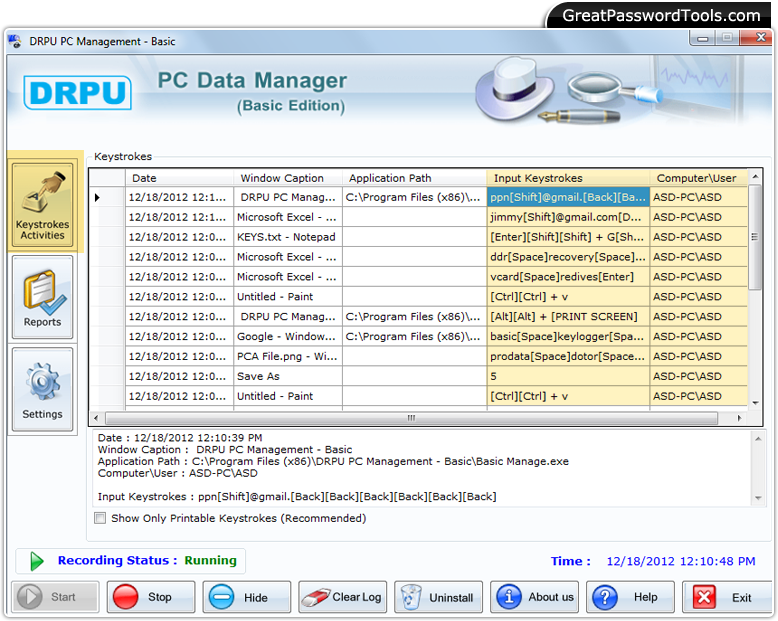The width and height of the screenshot is (778, 621).
Task: Enable Show Only Printable Keystrokes checkbox
Action: (x=100, y=518)
